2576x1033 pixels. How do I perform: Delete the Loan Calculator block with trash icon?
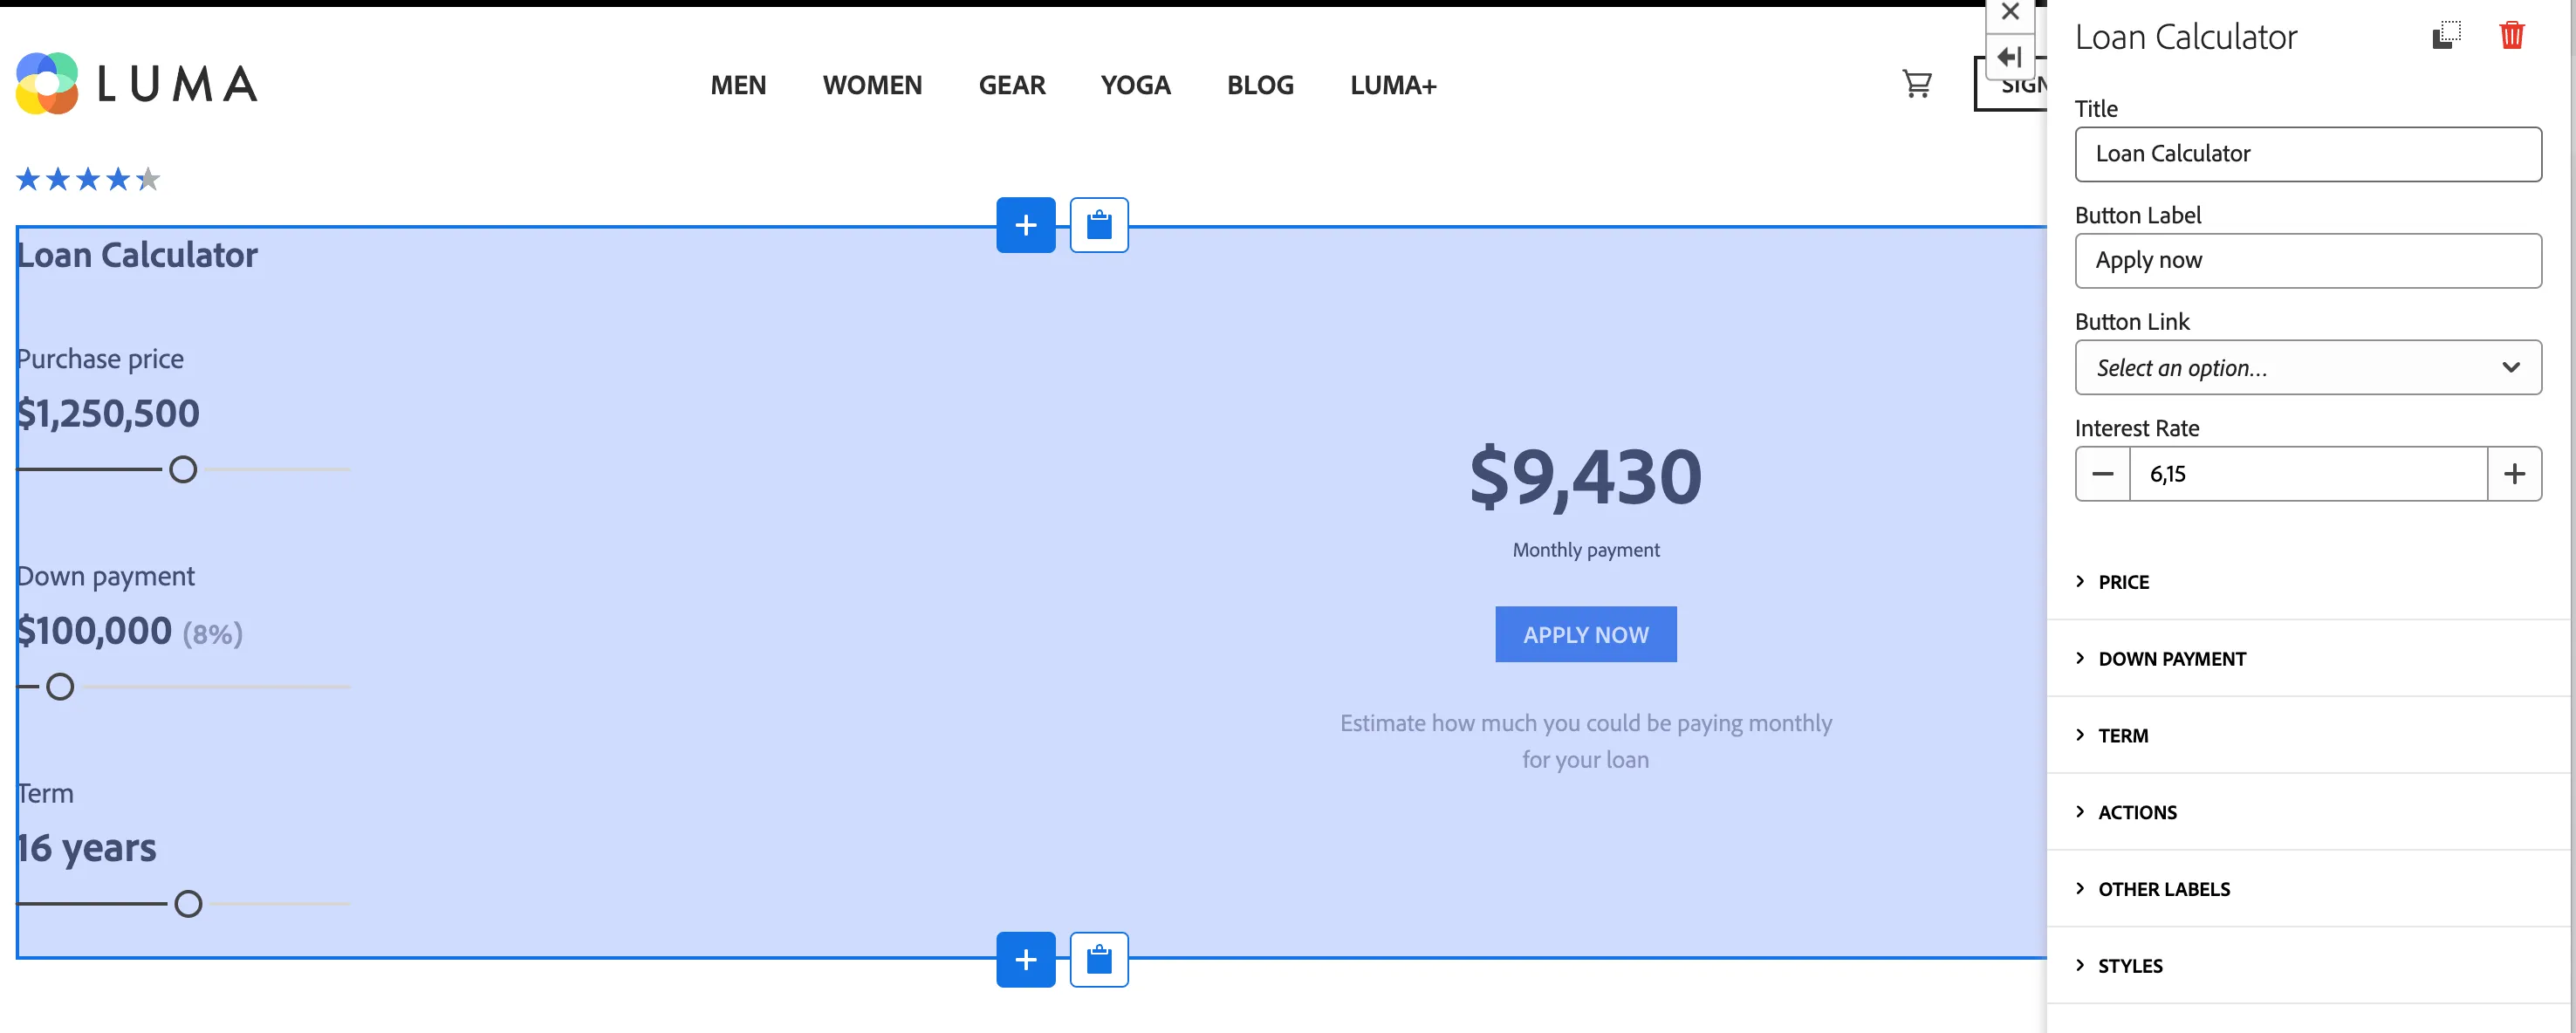point(2511,35)
